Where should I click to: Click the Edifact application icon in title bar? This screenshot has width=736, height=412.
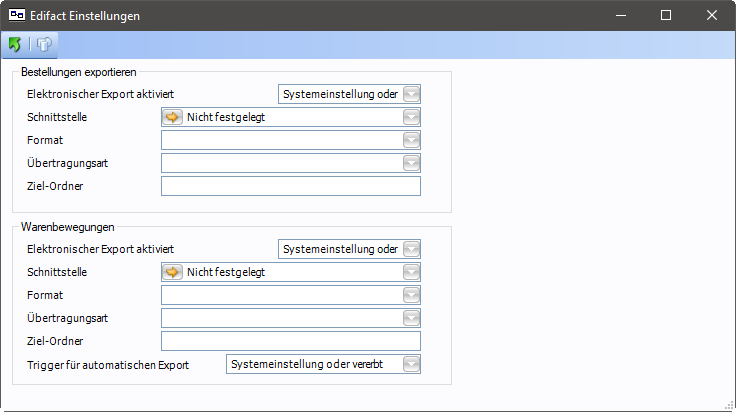[x=17, y=16]
